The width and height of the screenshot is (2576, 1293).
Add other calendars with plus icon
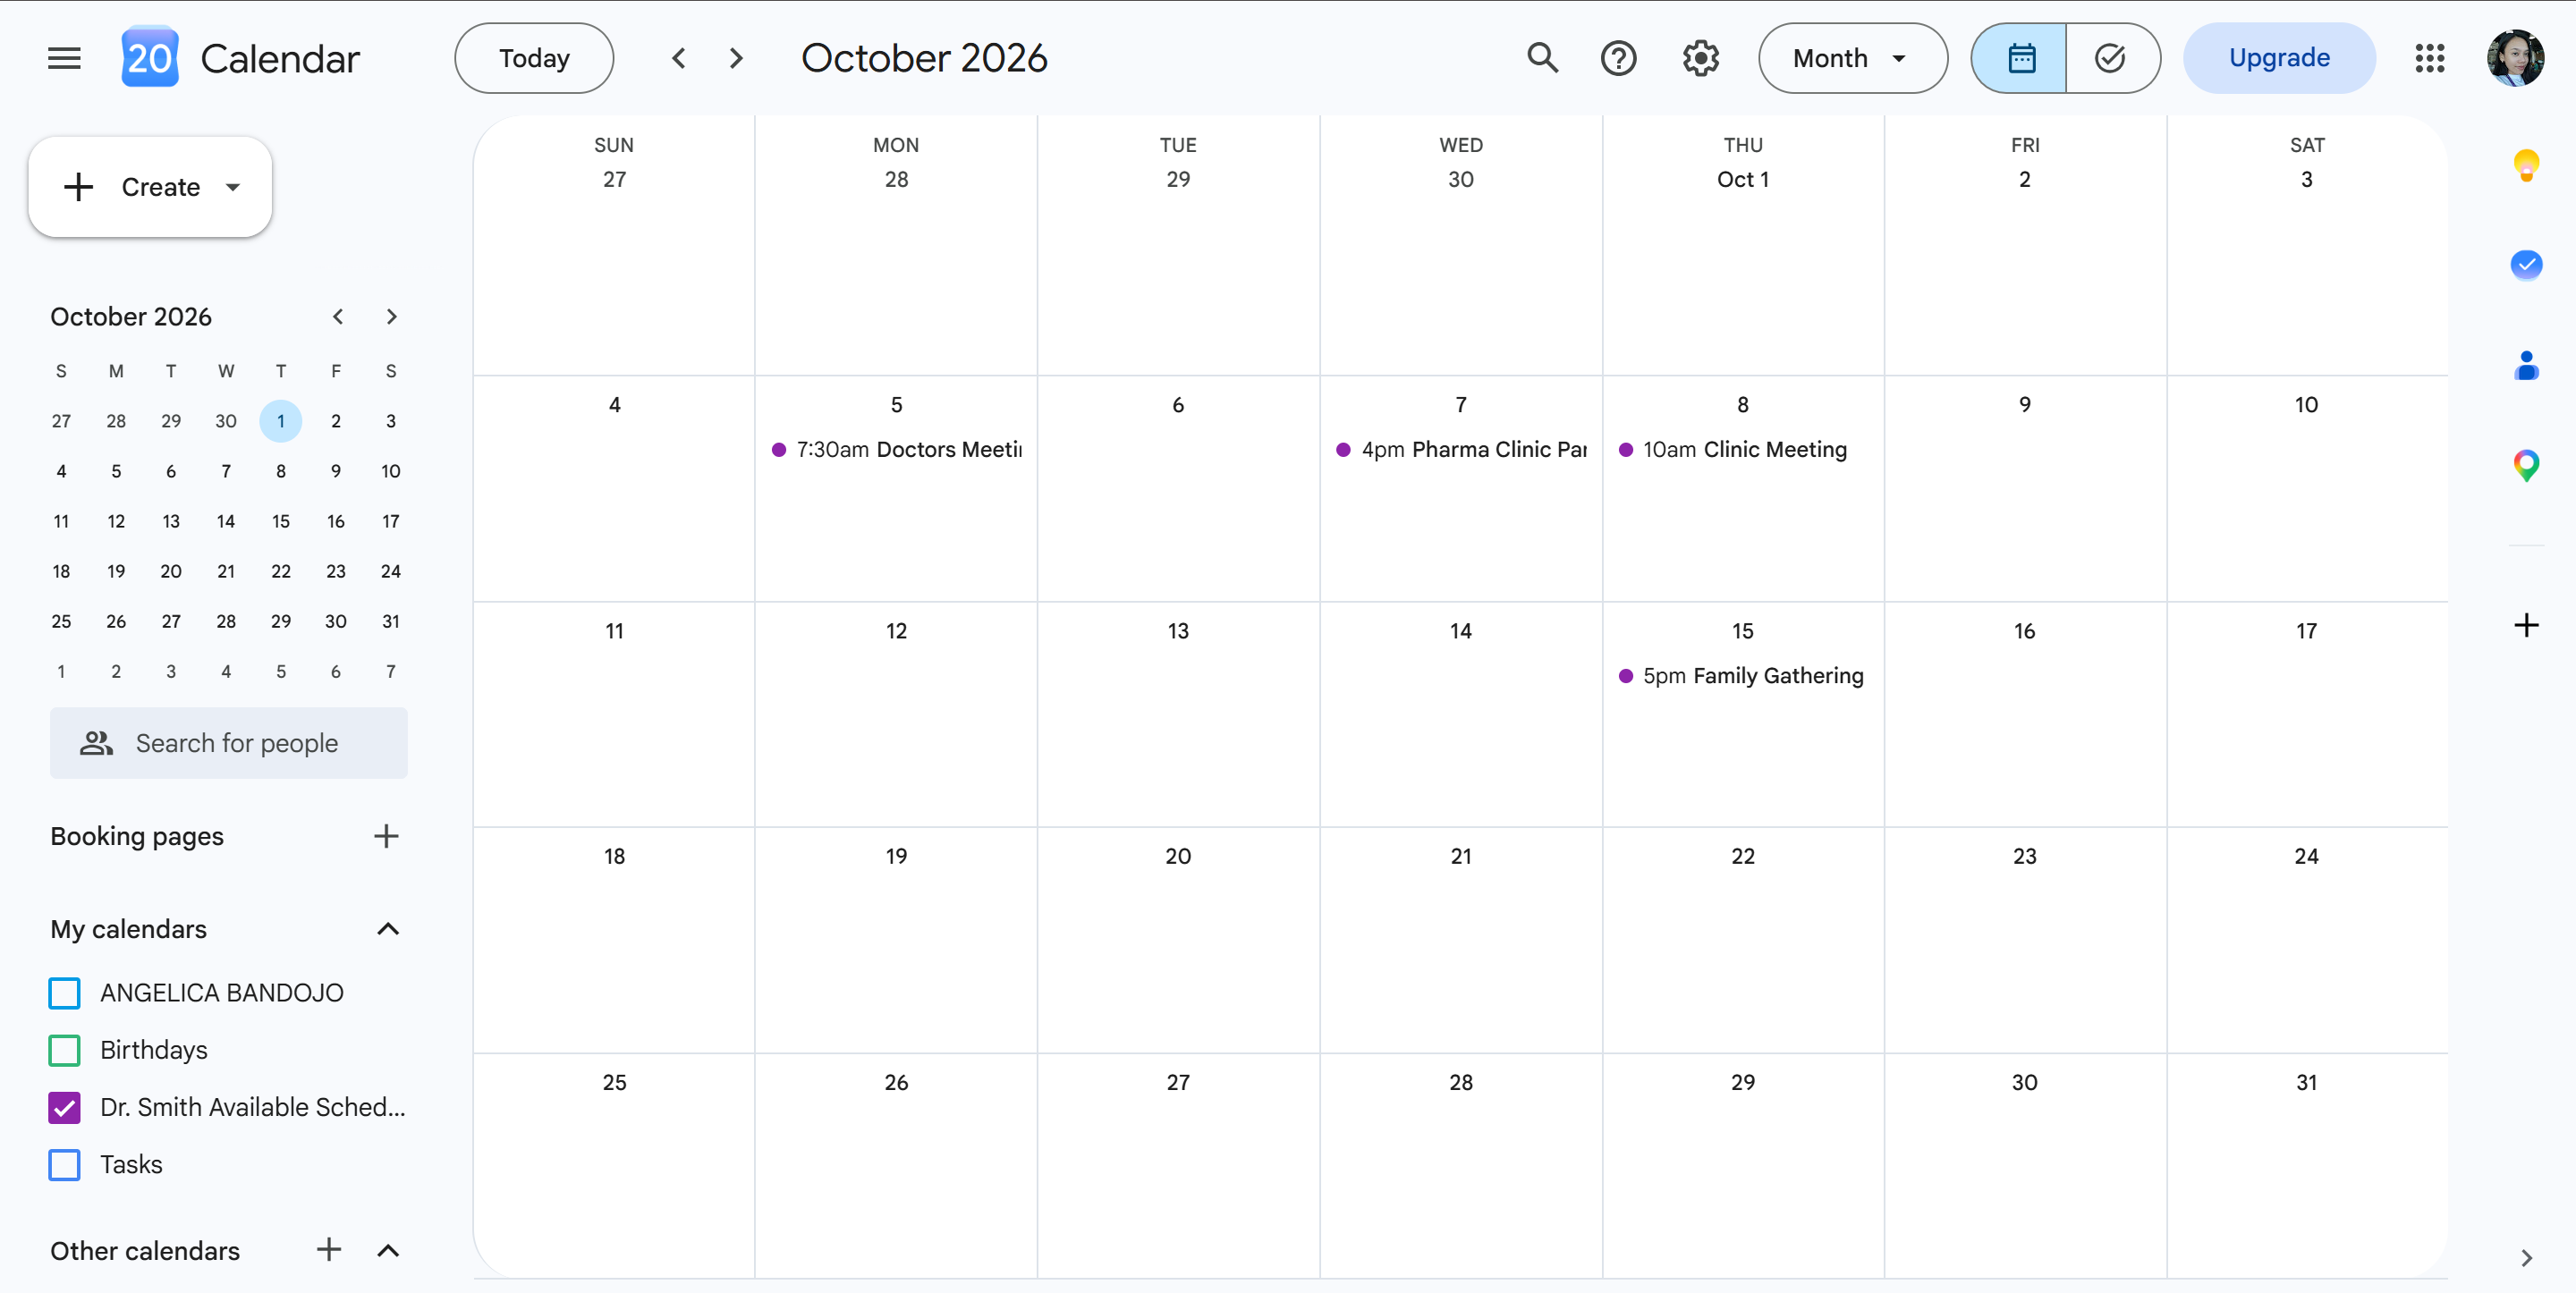click(x=329, y=1249)
